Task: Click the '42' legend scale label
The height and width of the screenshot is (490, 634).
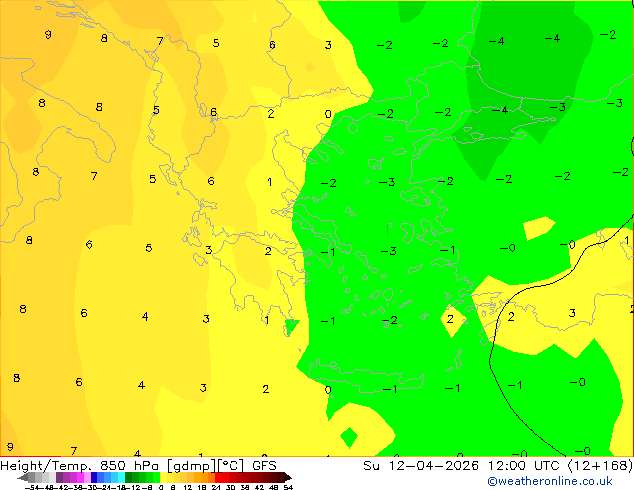Action: pyautogui.click(x=260, y=487)
